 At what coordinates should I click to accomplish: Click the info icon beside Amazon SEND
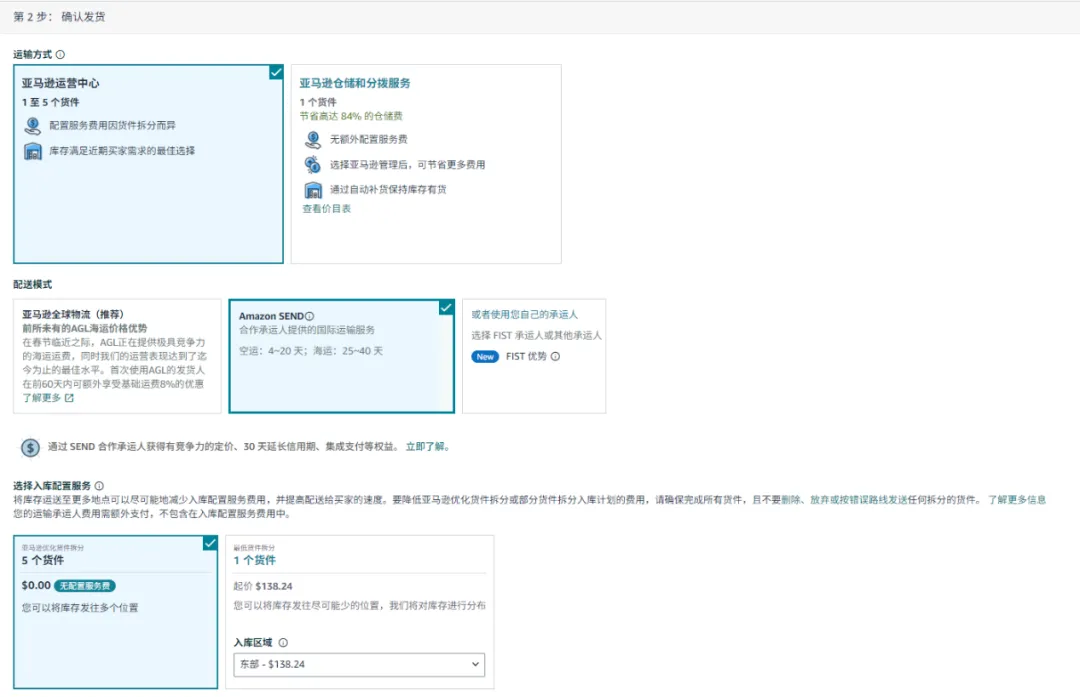pyautogui.click(x=309, y=316)
